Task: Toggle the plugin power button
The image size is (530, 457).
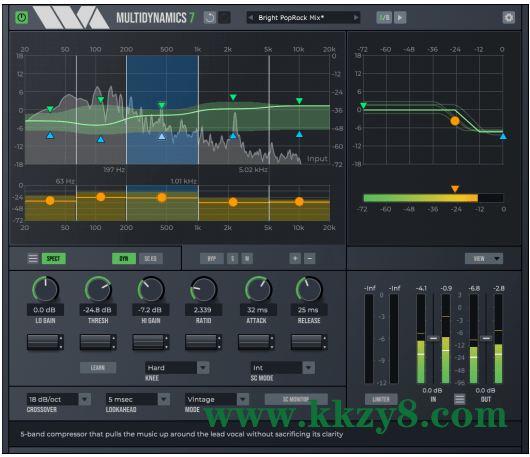Action: 22,17
